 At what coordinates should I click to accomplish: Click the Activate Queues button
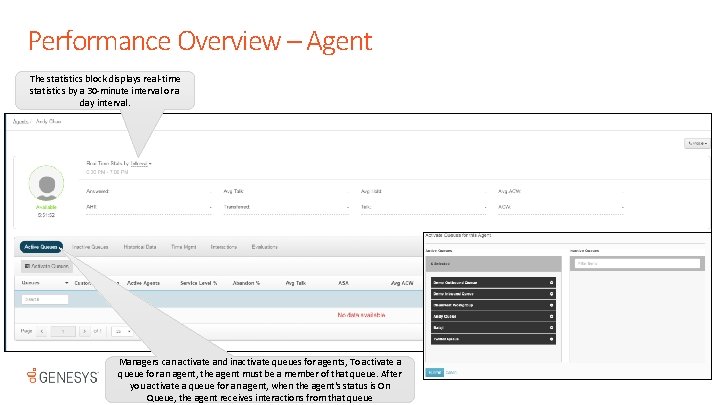click(x=46, y=266)
